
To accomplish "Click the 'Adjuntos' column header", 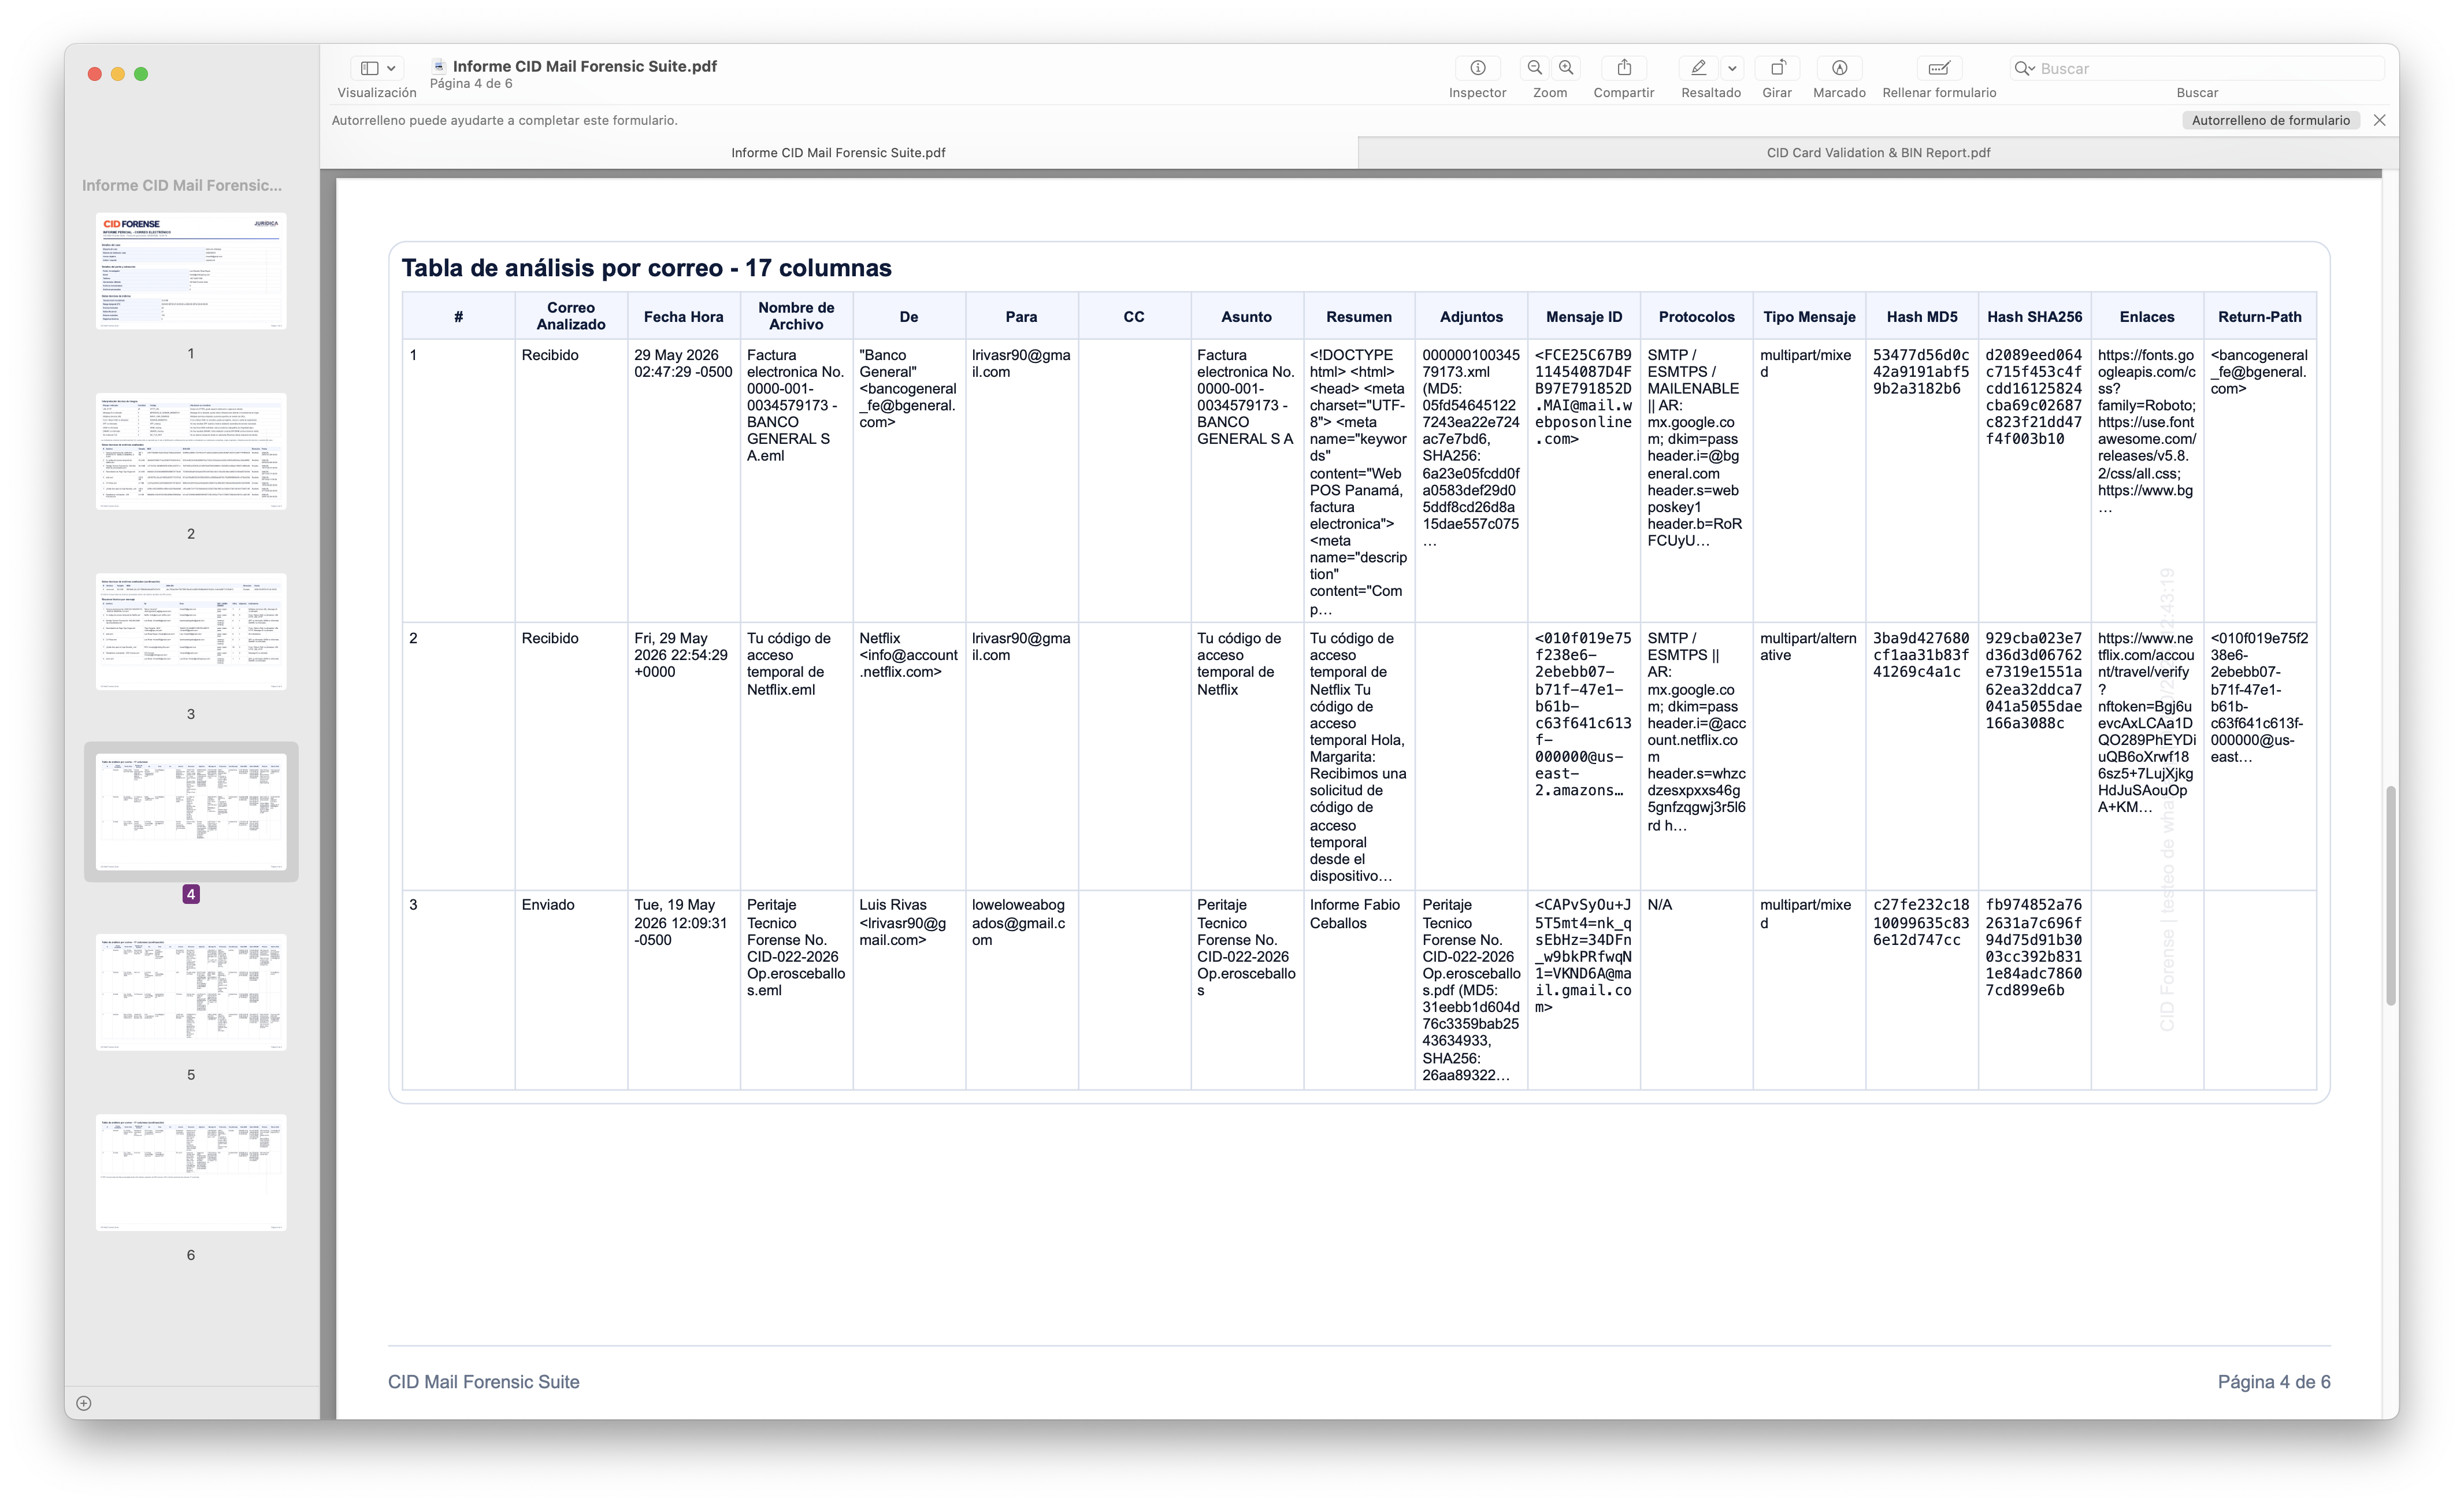I will (x=1471, y=317).
